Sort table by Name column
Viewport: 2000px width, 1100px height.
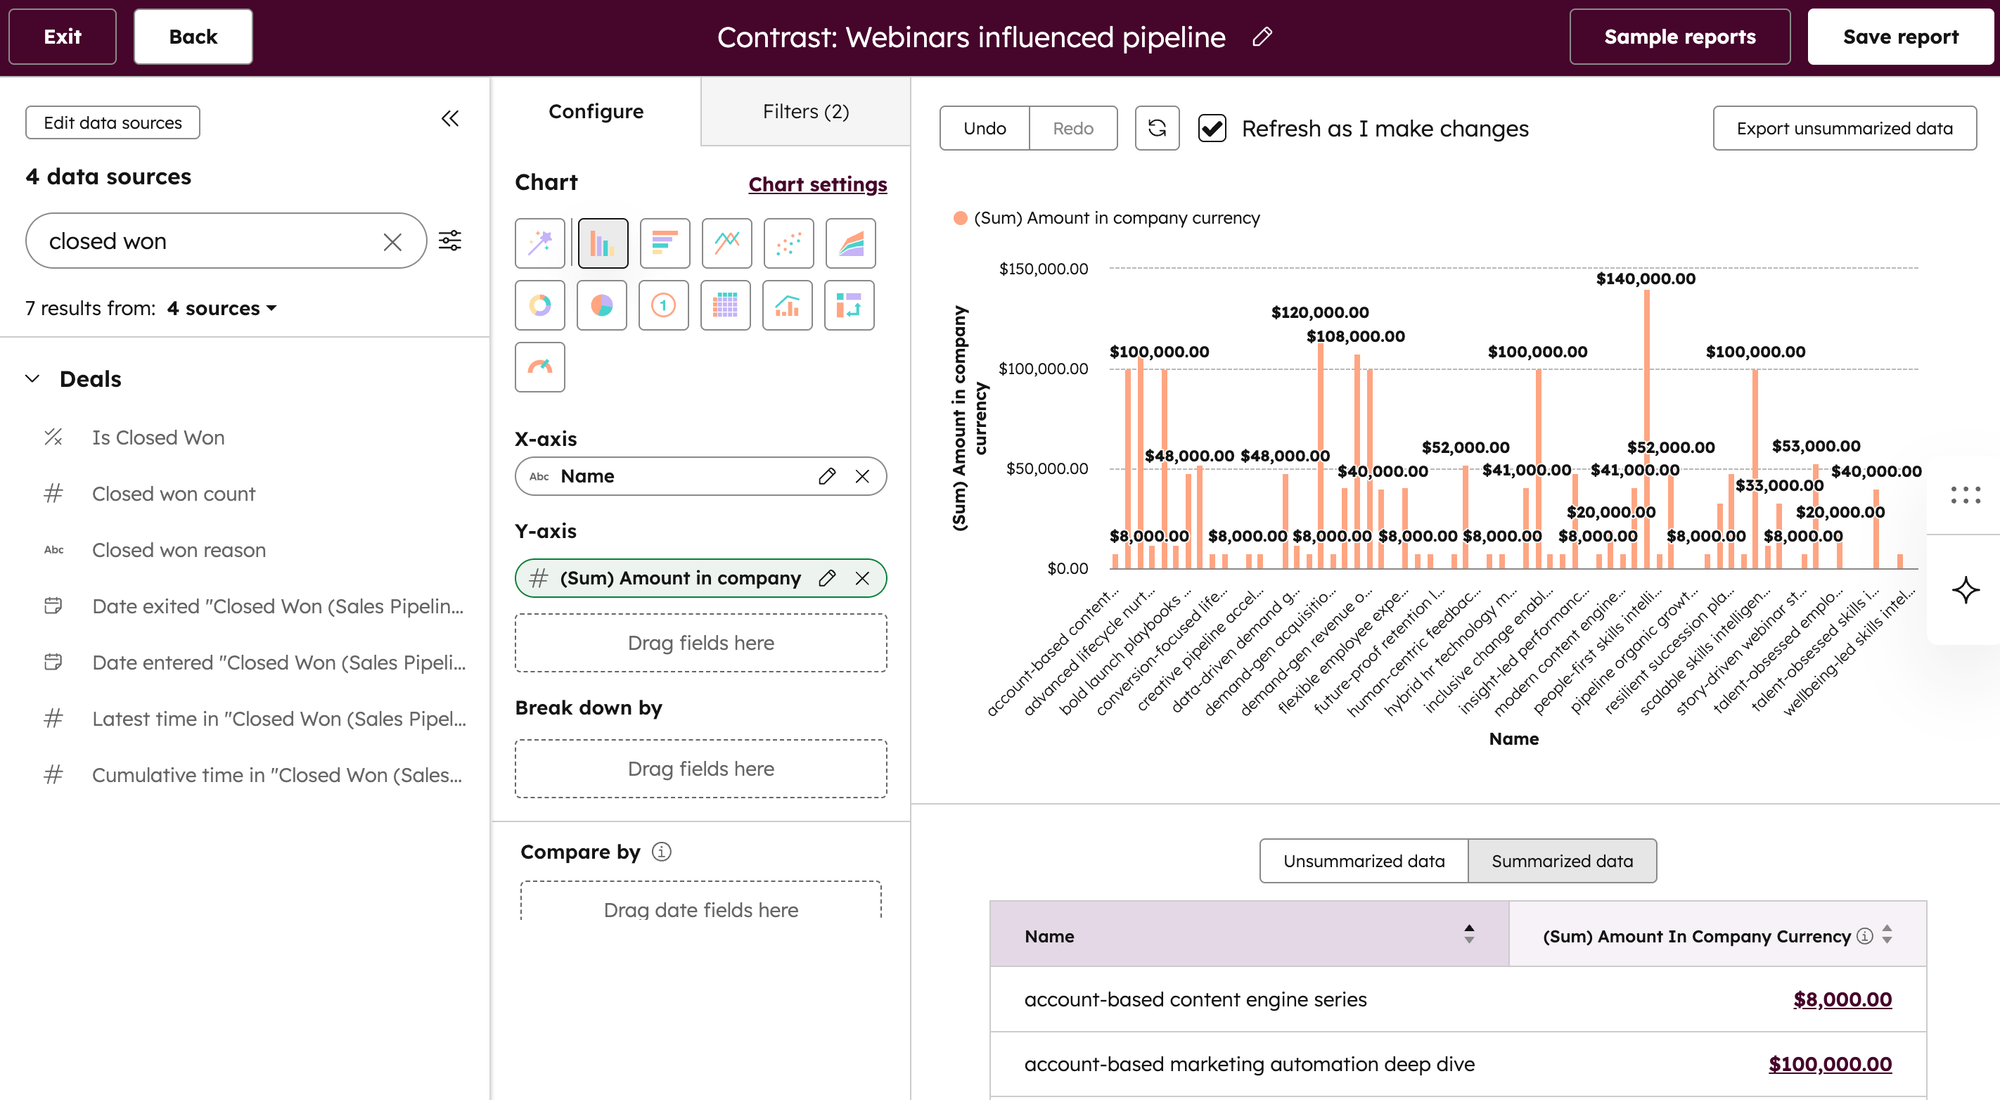tap(1468, 935)
